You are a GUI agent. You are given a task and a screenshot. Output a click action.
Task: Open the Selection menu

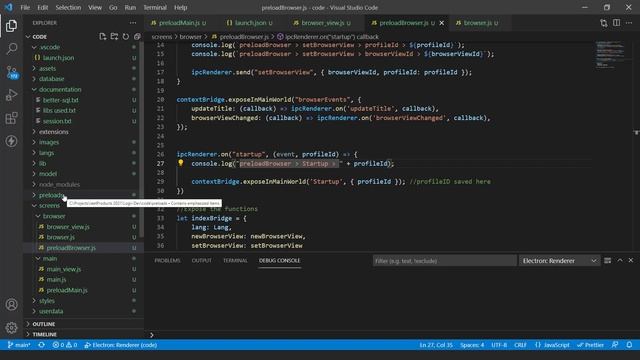[68, 7]
